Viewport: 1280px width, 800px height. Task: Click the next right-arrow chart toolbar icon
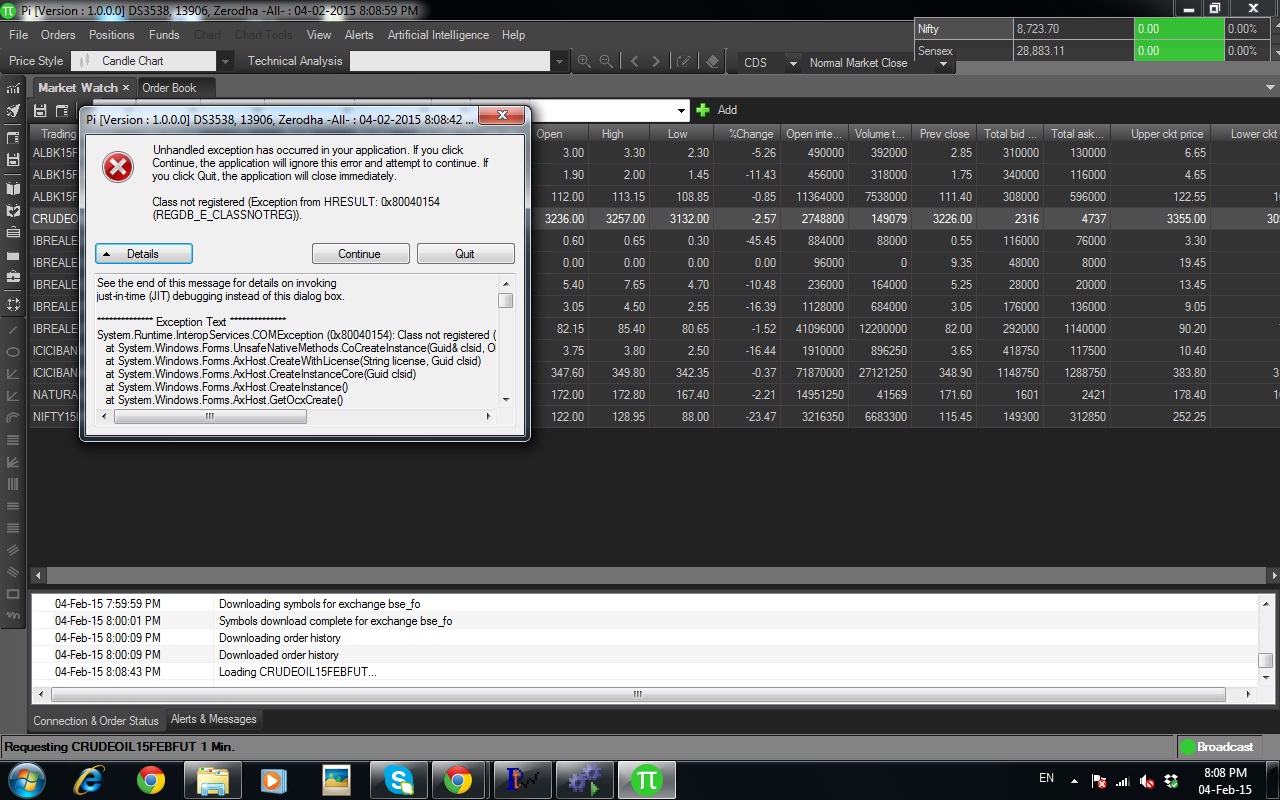click(656, 62)
